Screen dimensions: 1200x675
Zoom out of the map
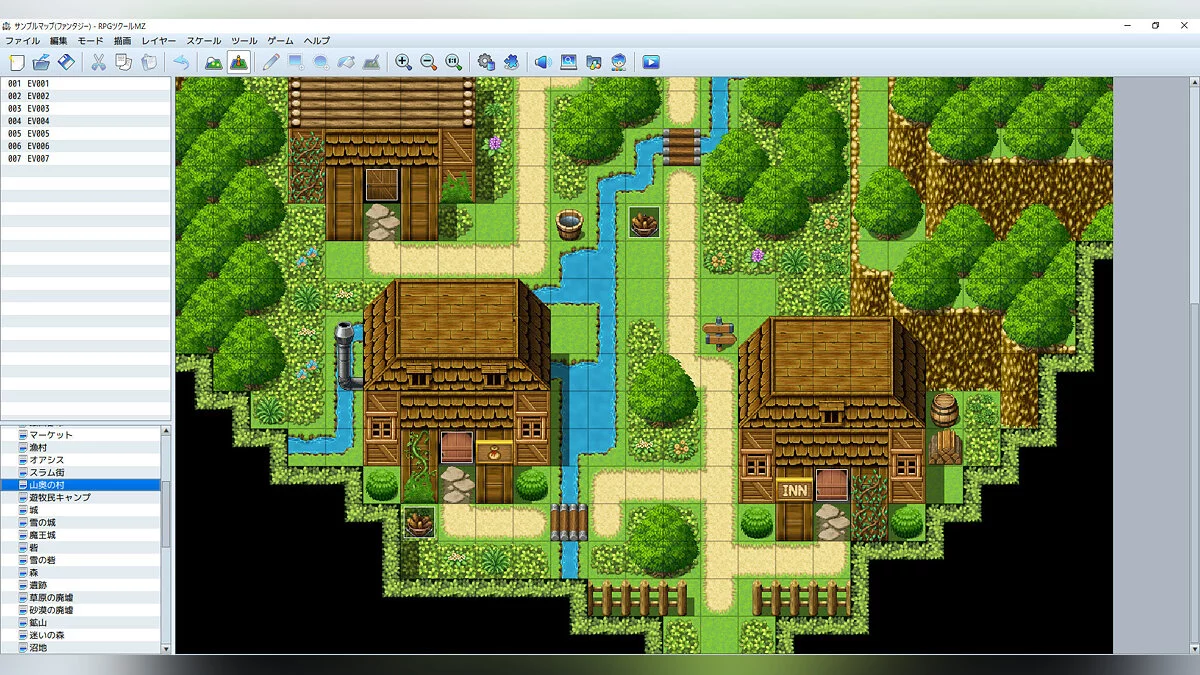428,62
